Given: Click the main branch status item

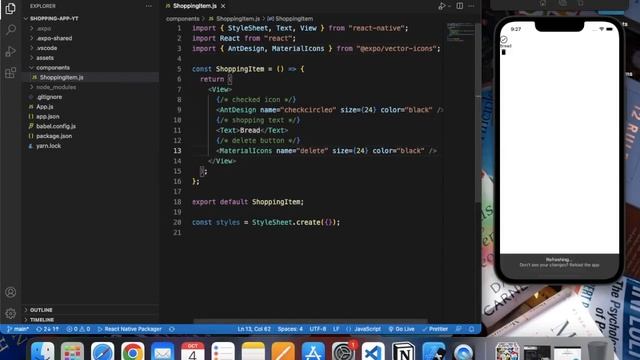Looking at the screenshot, I should click(x=18, y=329).
